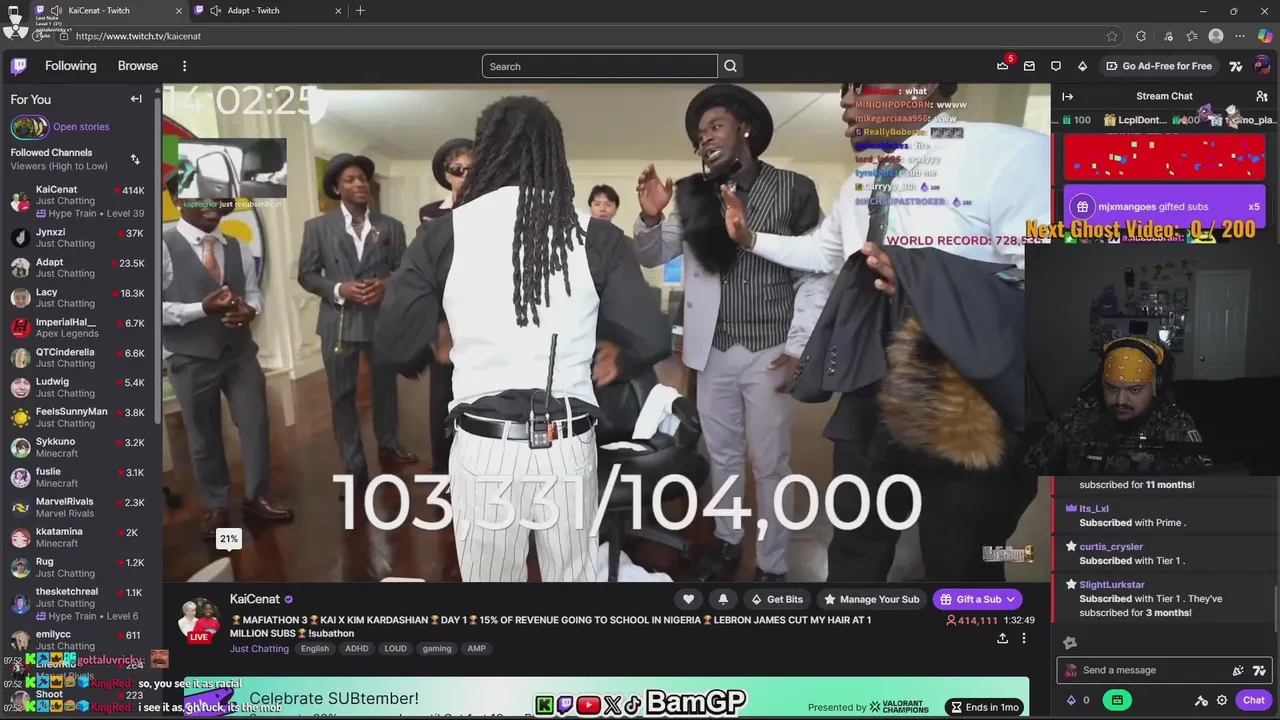Select the English tag
The image size is (1280, 720).
(x=315, y=648)
